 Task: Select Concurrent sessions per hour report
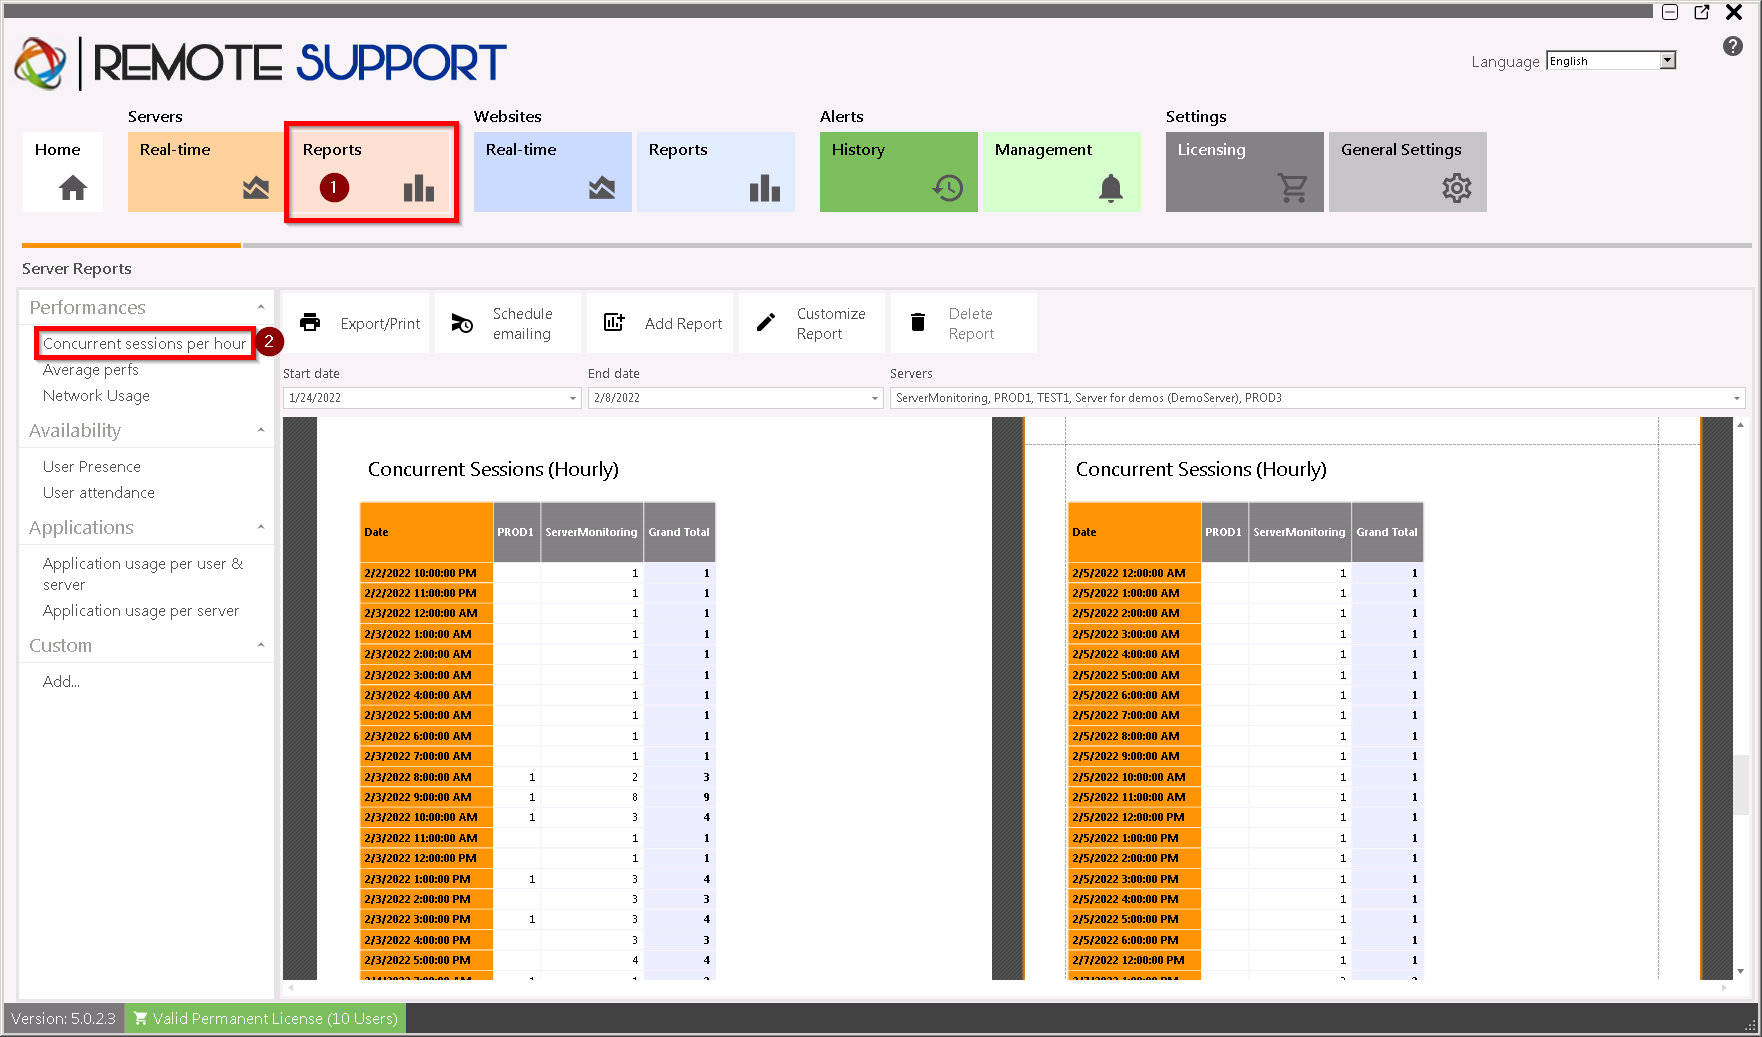pyautogui.click(x=145, y=343)
